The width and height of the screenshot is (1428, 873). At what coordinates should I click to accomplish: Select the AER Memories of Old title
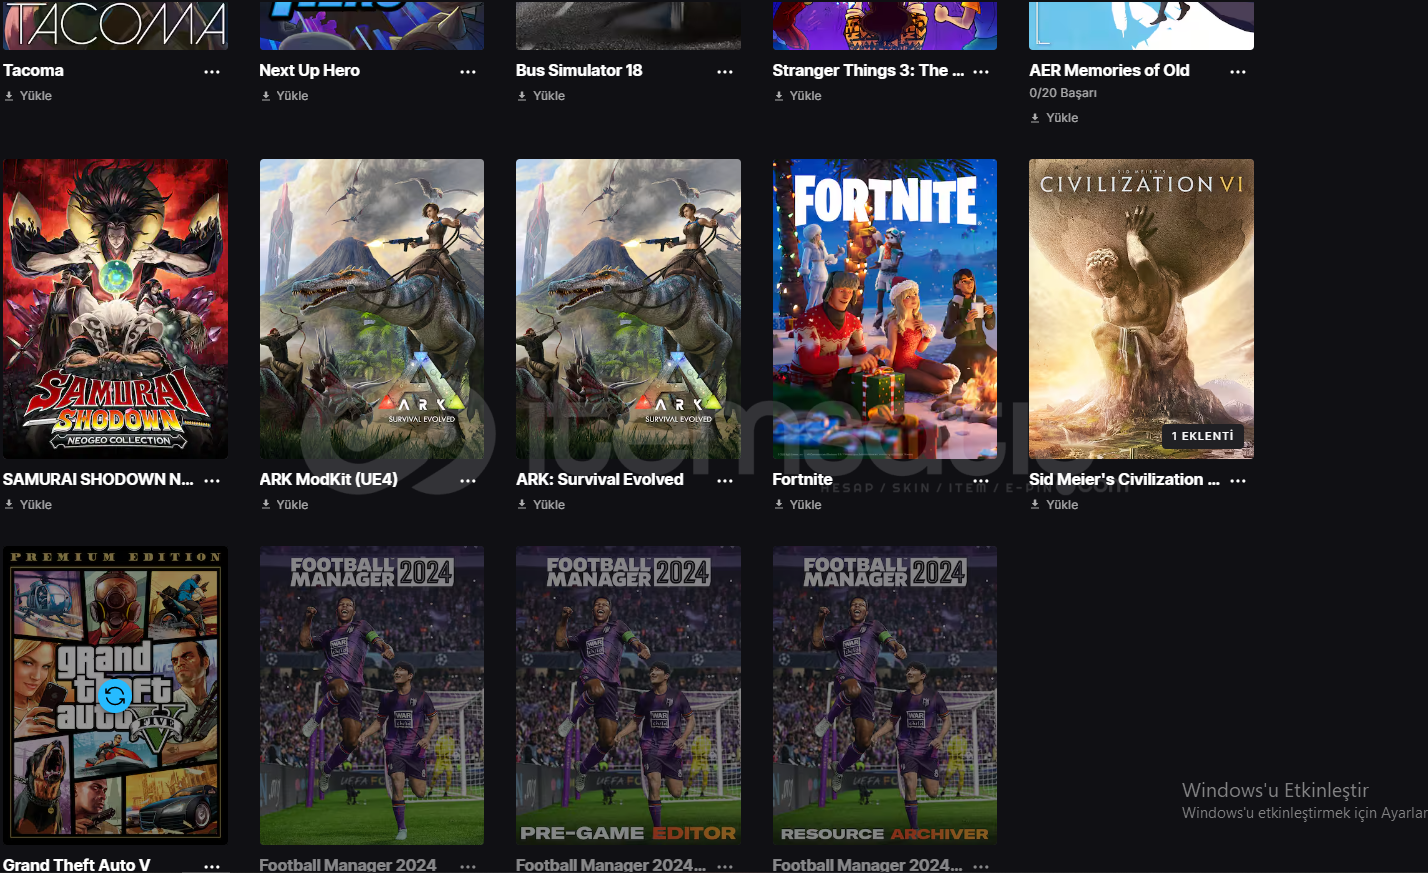tap(1109, 71)
